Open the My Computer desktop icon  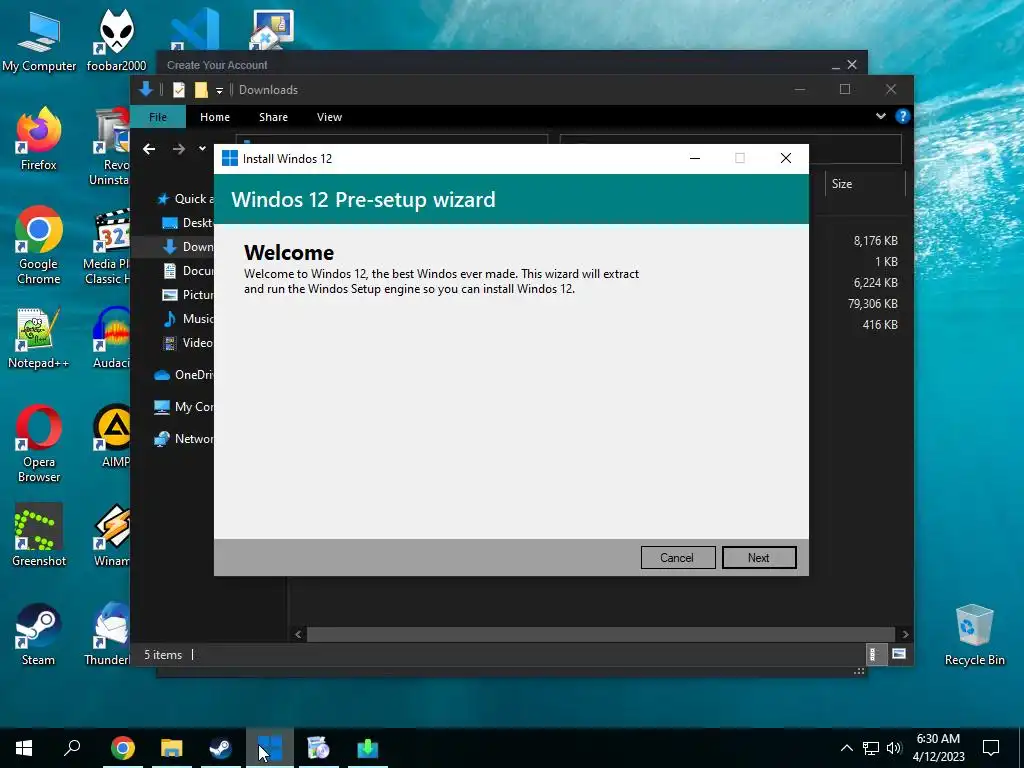(39, 43)
